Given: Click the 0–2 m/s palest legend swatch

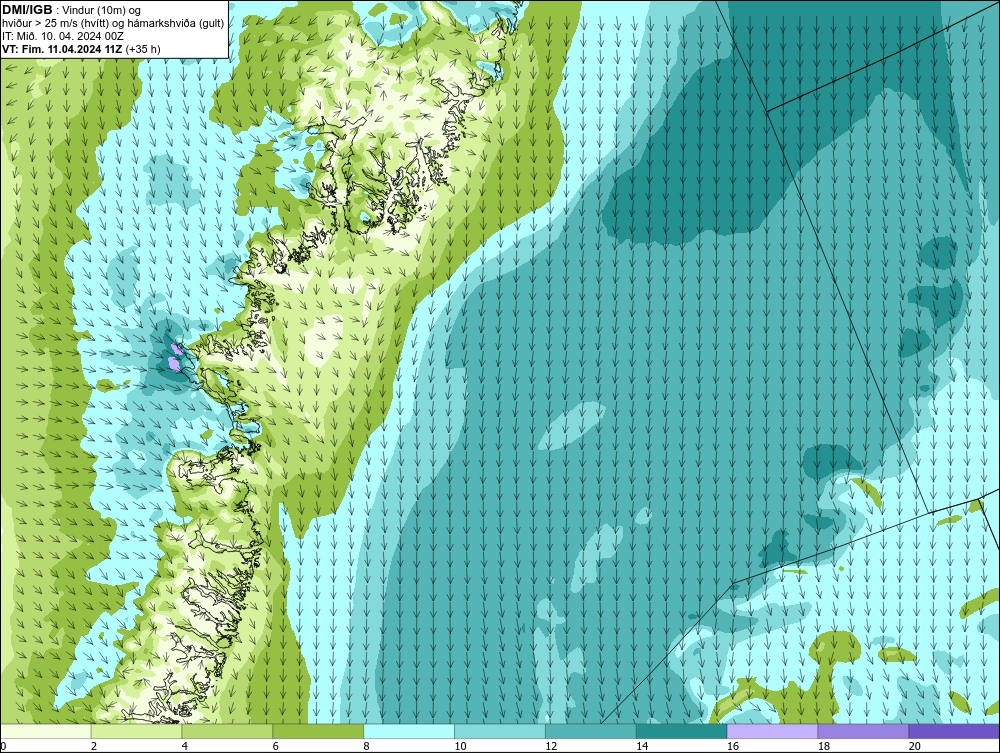Looking at the screenshot, I should click(x=46, y=731).
